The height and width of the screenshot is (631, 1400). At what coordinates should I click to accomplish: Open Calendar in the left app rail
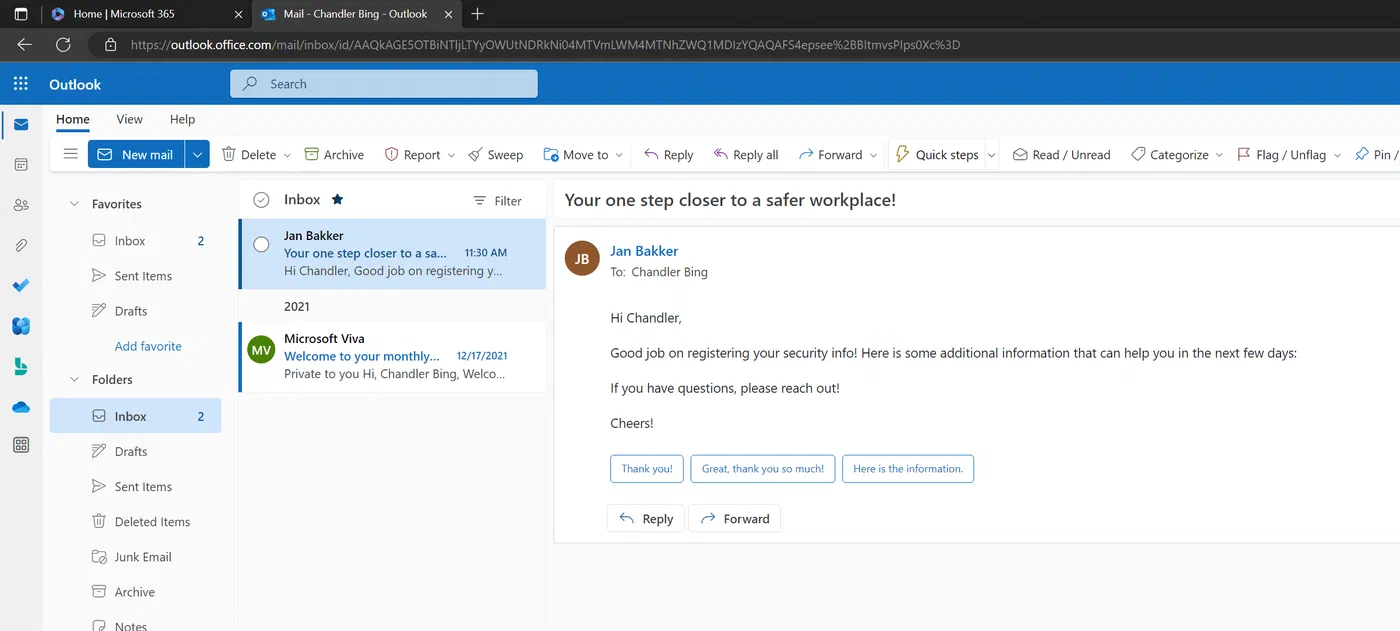point(21,164)
